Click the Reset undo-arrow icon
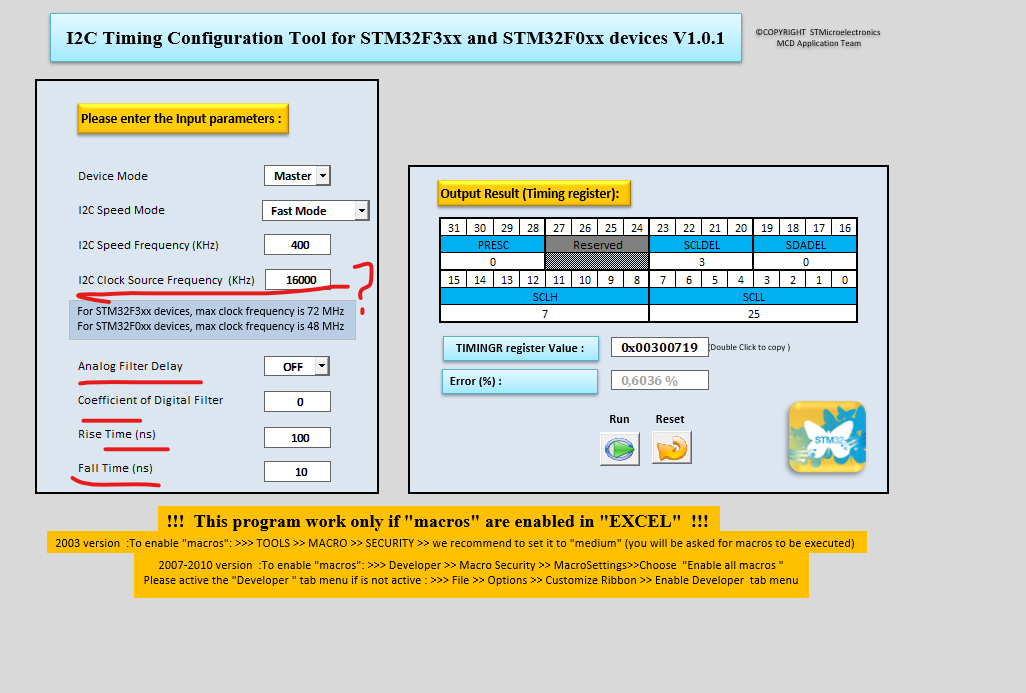The image size is (1026, 693). [671, 448]
